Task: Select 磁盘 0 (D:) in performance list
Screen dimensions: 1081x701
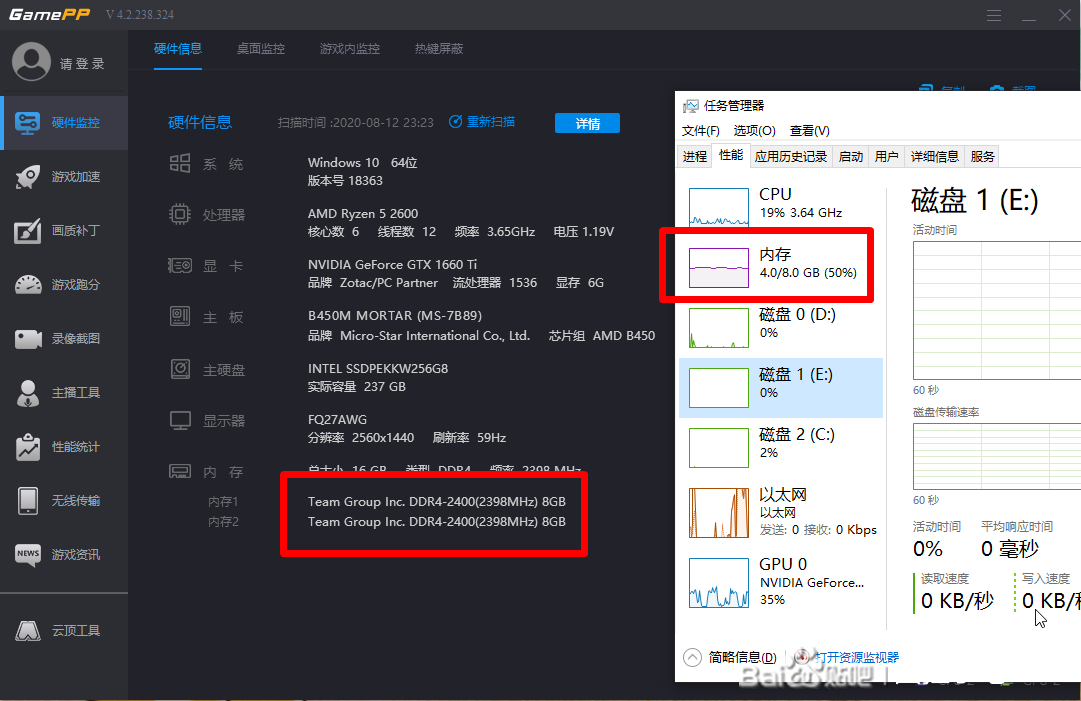Action: (780, 327)
